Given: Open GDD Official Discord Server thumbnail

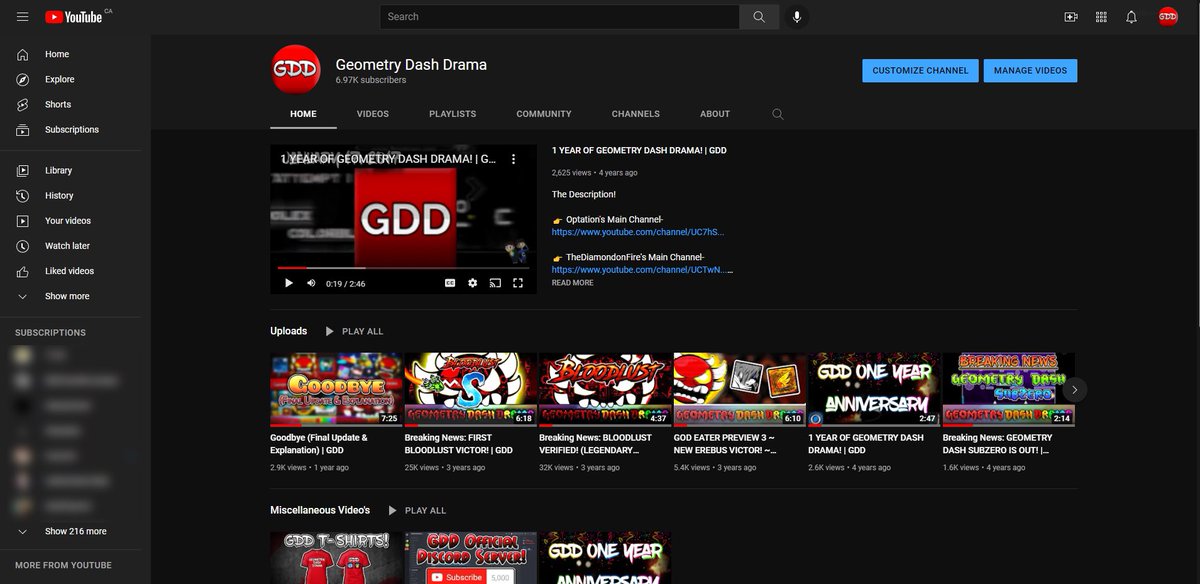Looking at the screenshot, I should click(470, 558).
